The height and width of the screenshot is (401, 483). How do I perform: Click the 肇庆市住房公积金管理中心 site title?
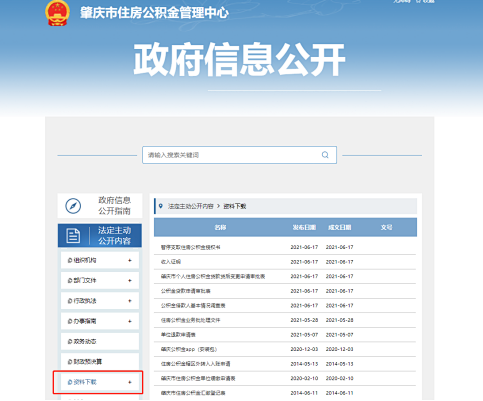tap(154, 13)
